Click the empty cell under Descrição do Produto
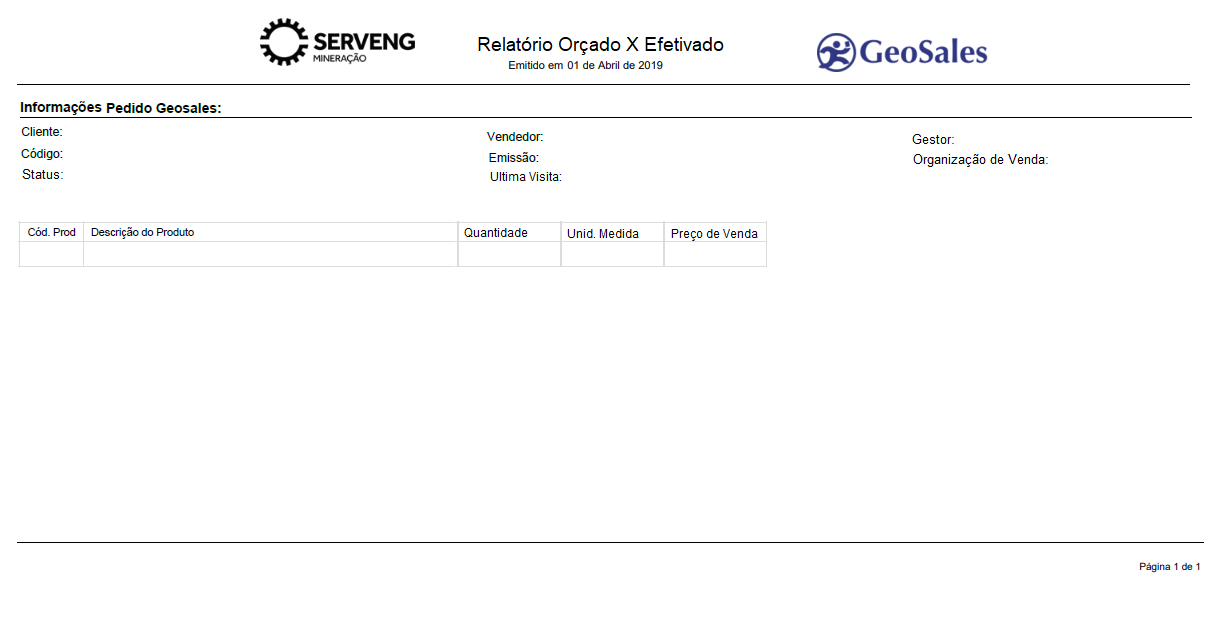 point(271,254)
